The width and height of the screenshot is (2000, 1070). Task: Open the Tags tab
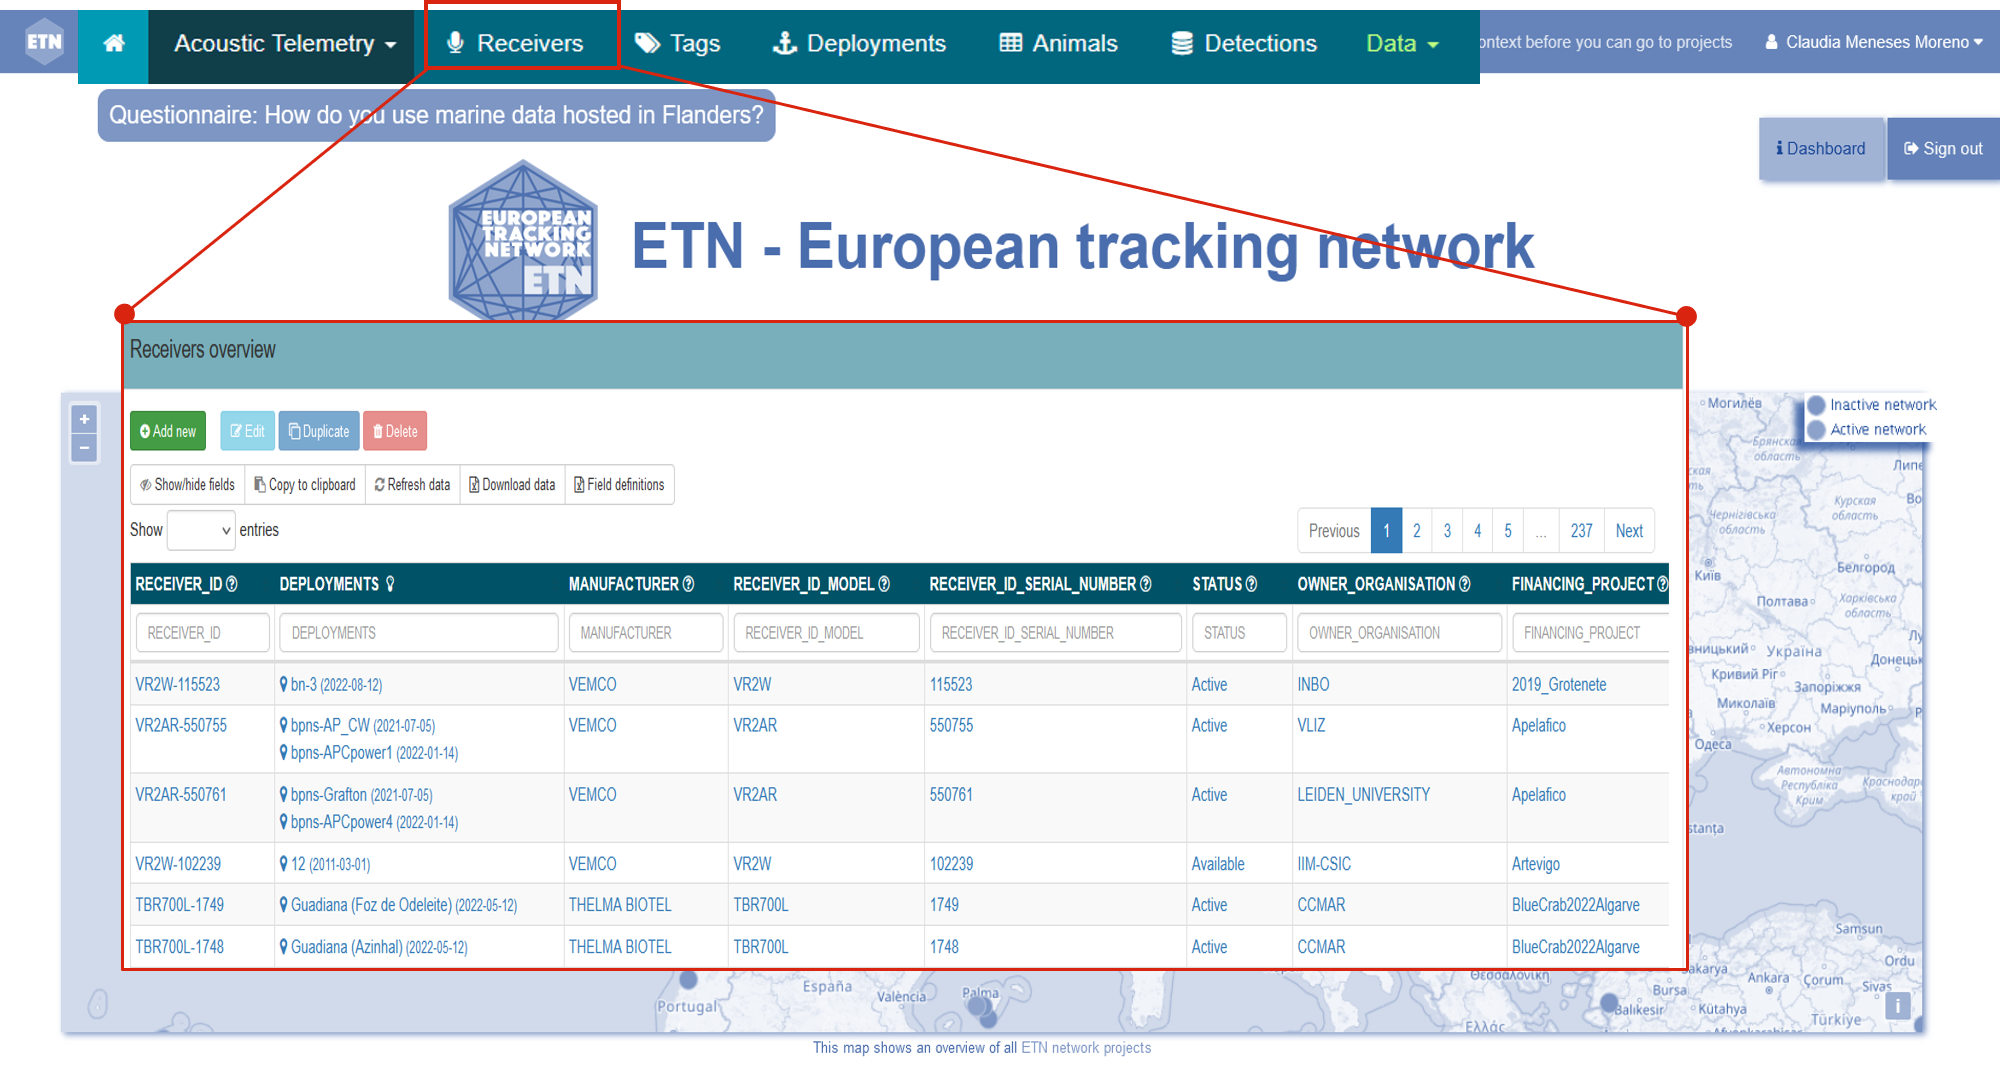coord(679,43)
